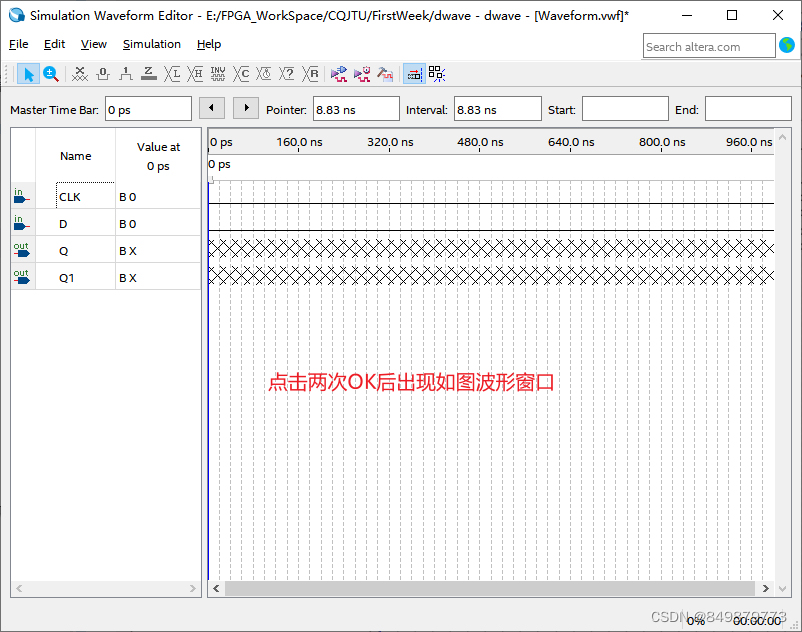Open the Help menu
Viewport: 802px width, 632px height.
[209, 44]
